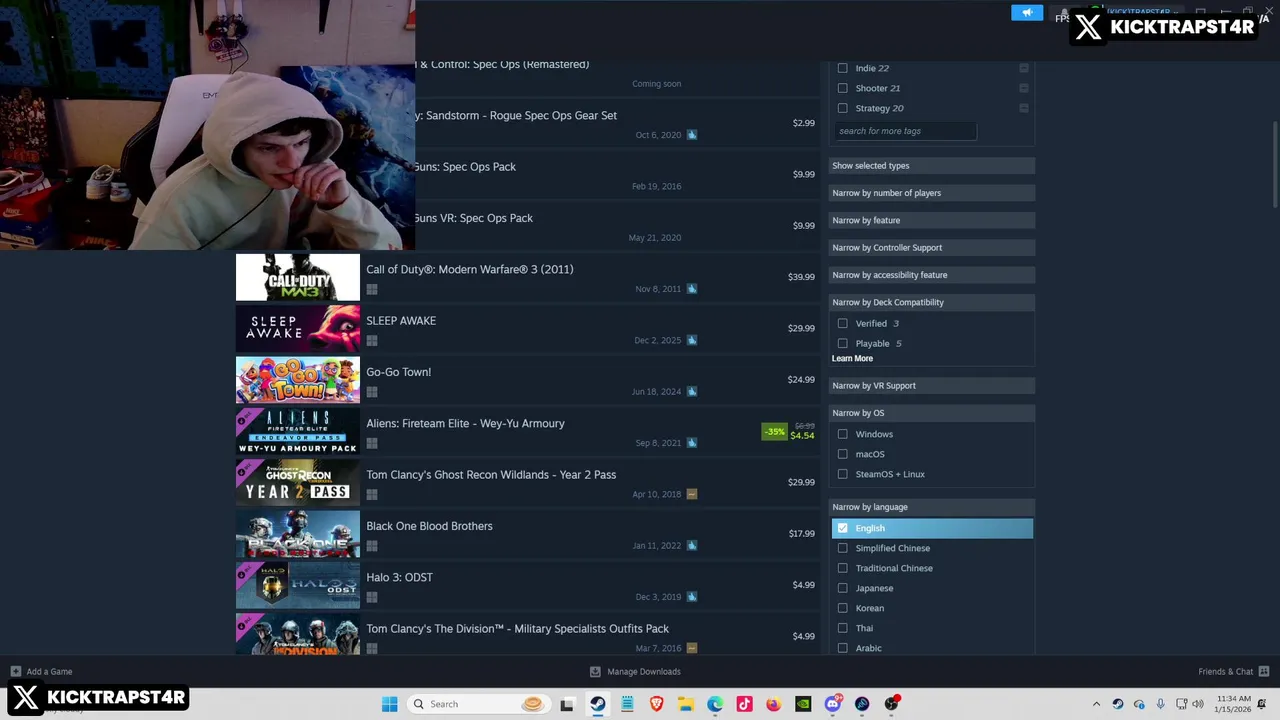Enable the Verified Deck compatibility checkbox

pos(842,323)
